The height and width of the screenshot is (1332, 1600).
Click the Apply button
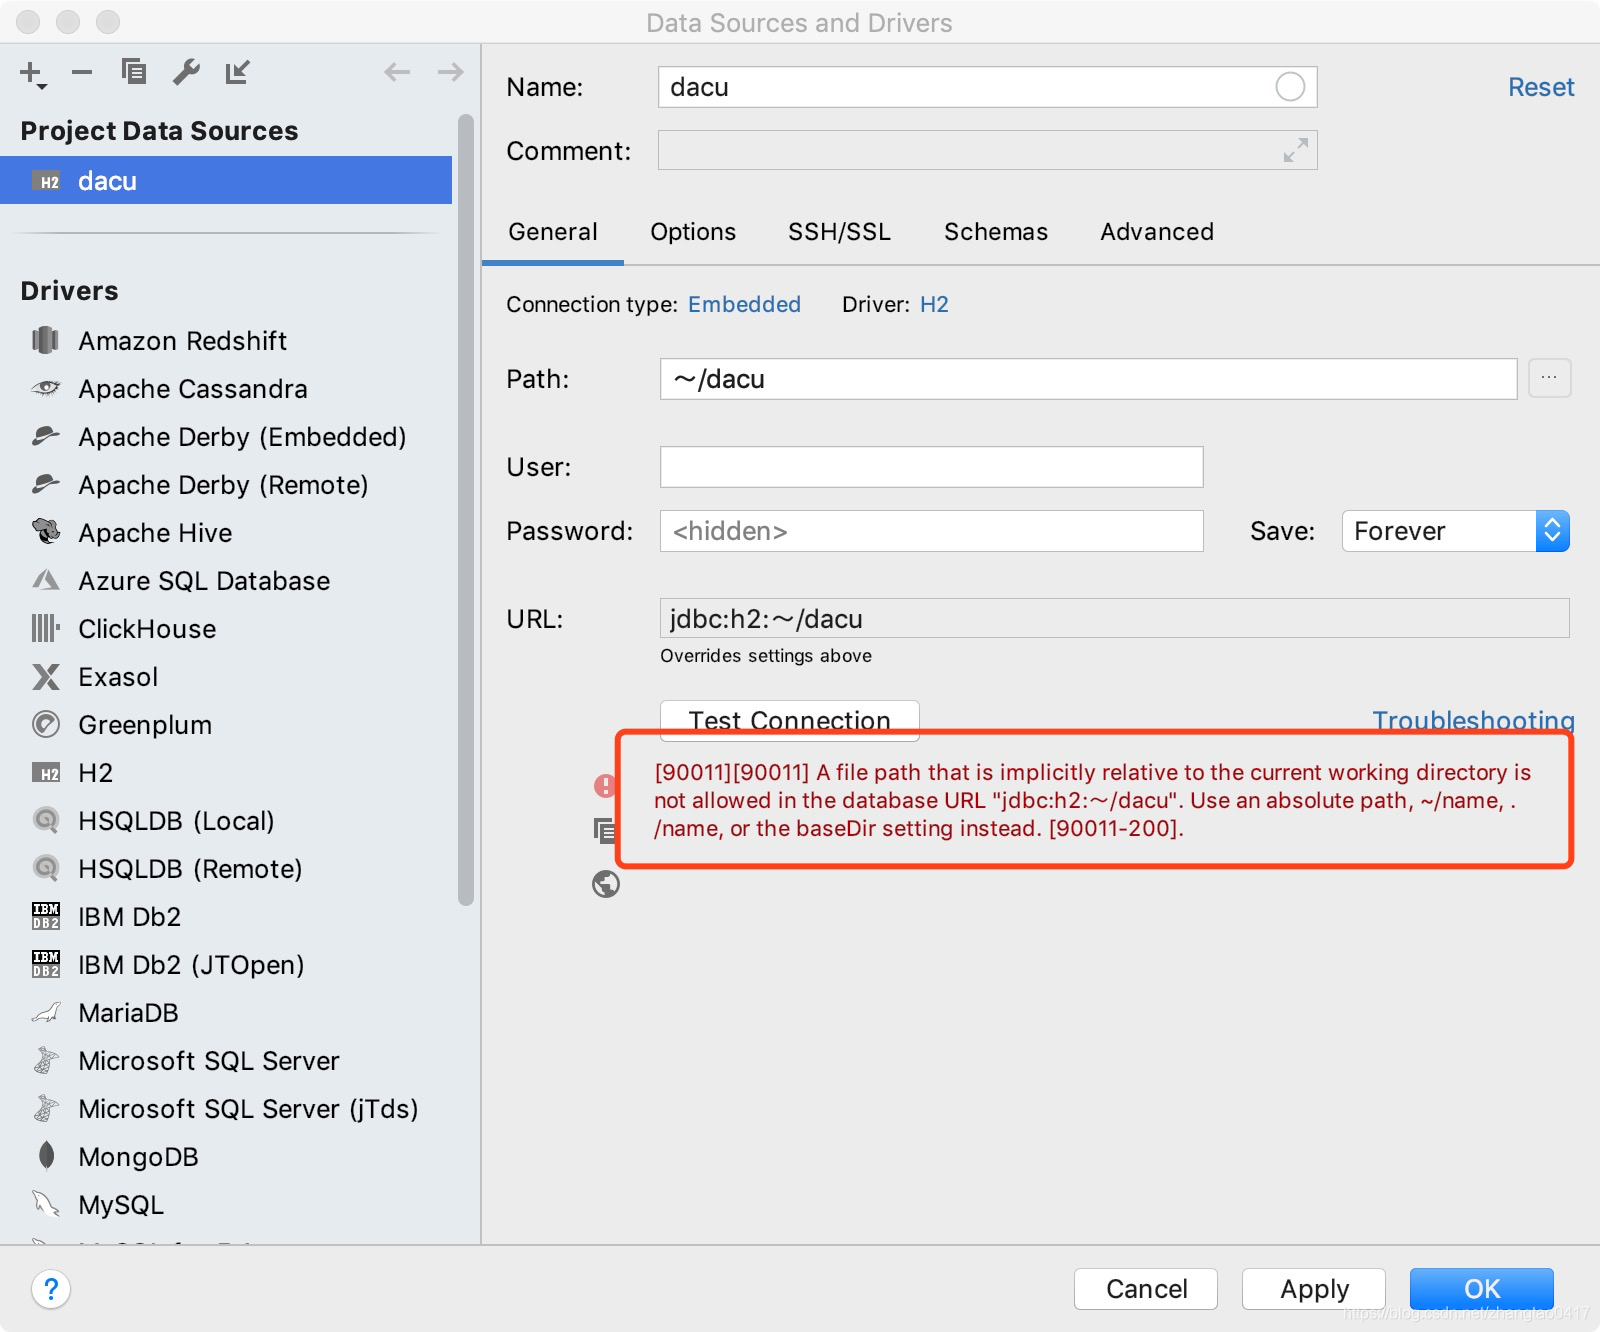[1314, 1289]
